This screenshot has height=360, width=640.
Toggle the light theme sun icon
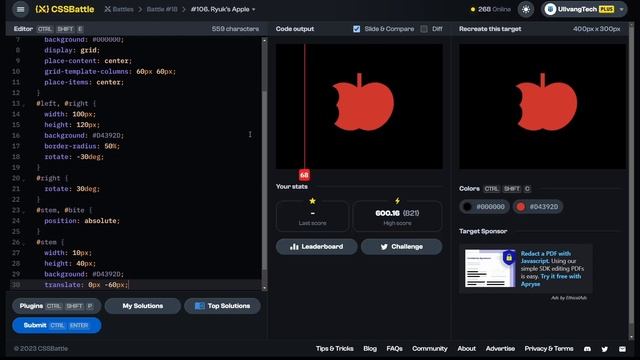[x=526, y=9]
